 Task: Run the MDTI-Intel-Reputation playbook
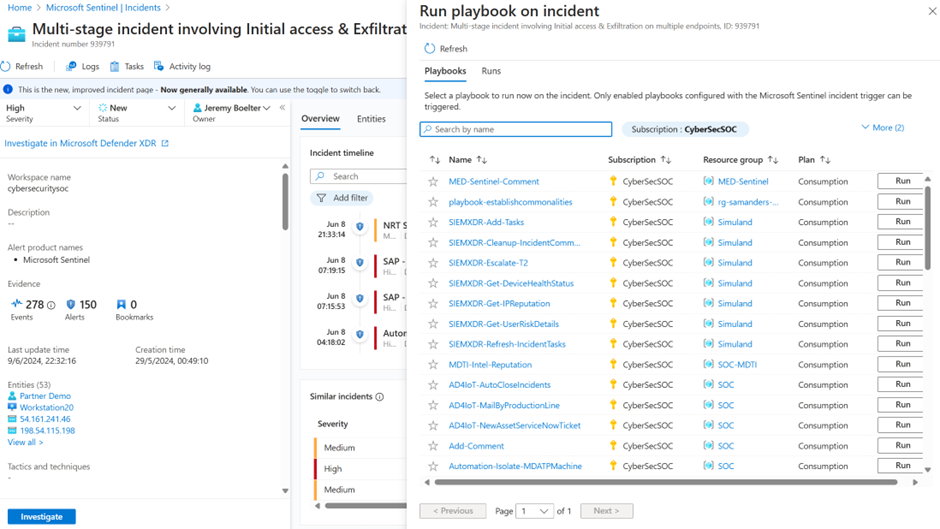pyautogui.click(x=902, y=364)
